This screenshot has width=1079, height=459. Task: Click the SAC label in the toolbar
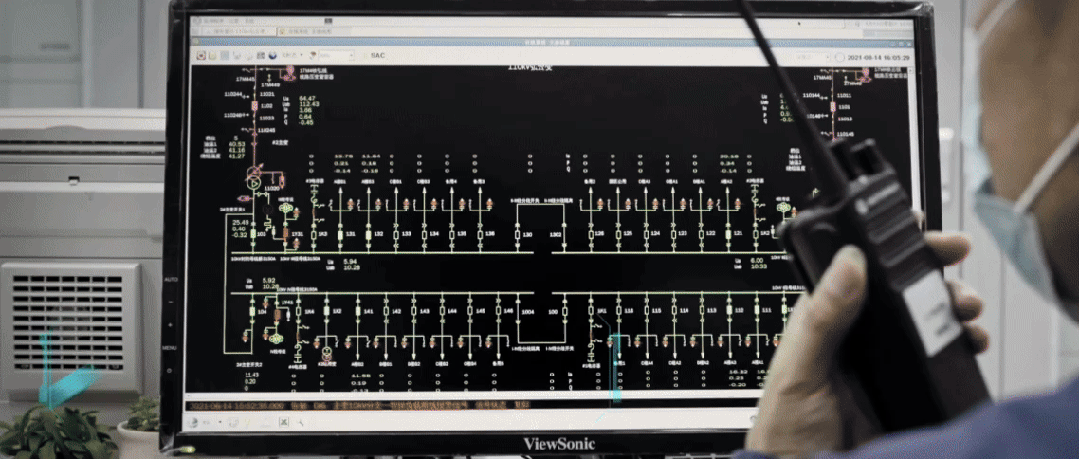[378, 55]
